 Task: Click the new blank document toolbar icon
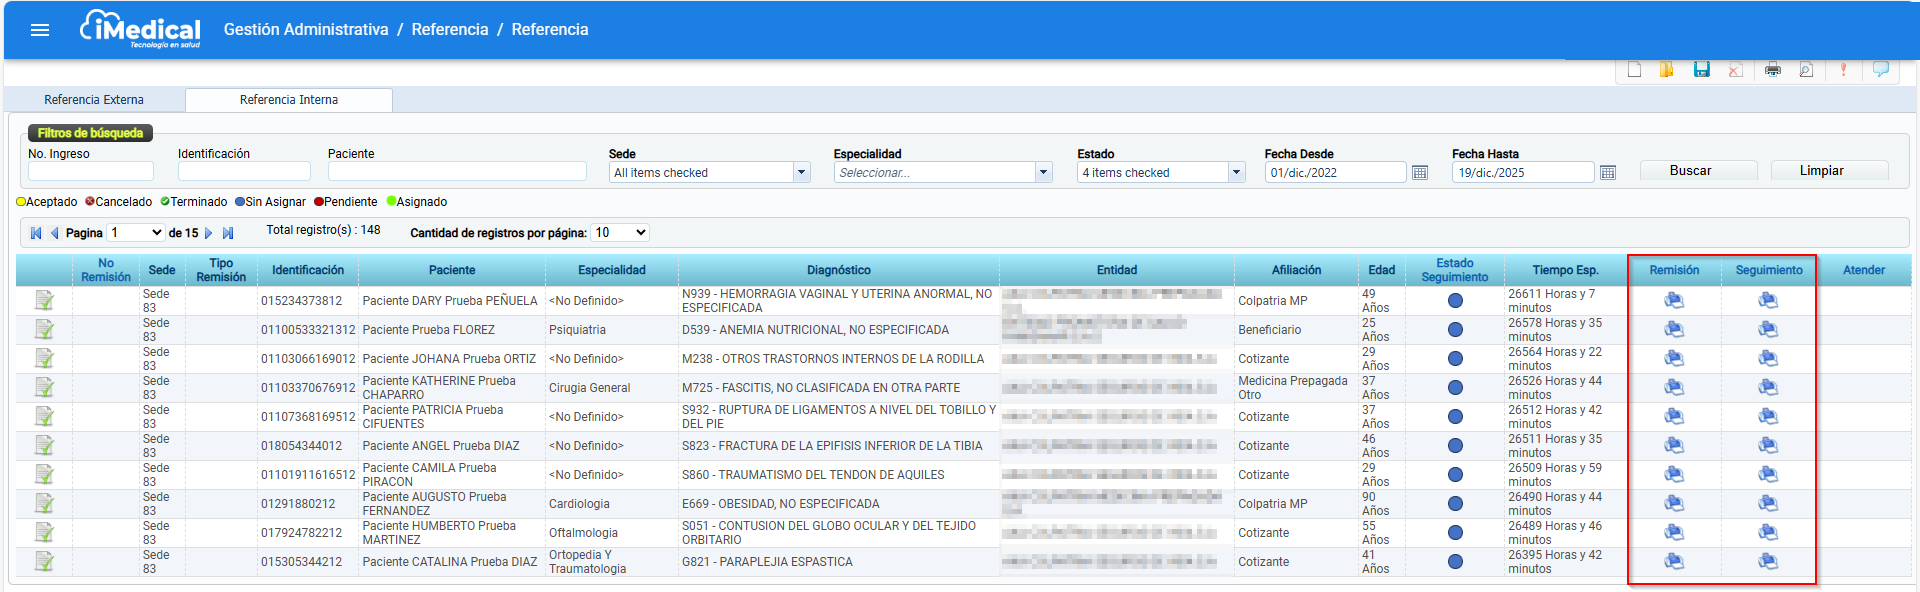click(1634, 69)
